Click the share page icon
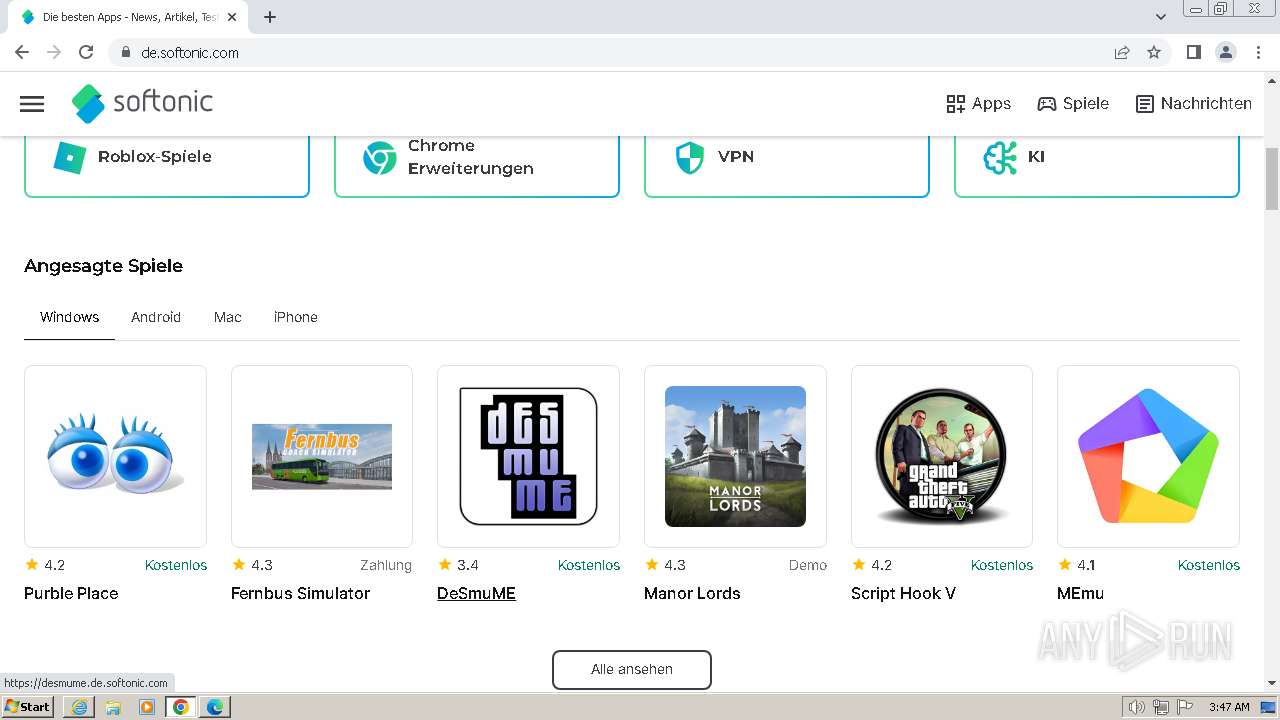Image resolution: width=1280 pixels, height=720 pixels. (1122, 52)
